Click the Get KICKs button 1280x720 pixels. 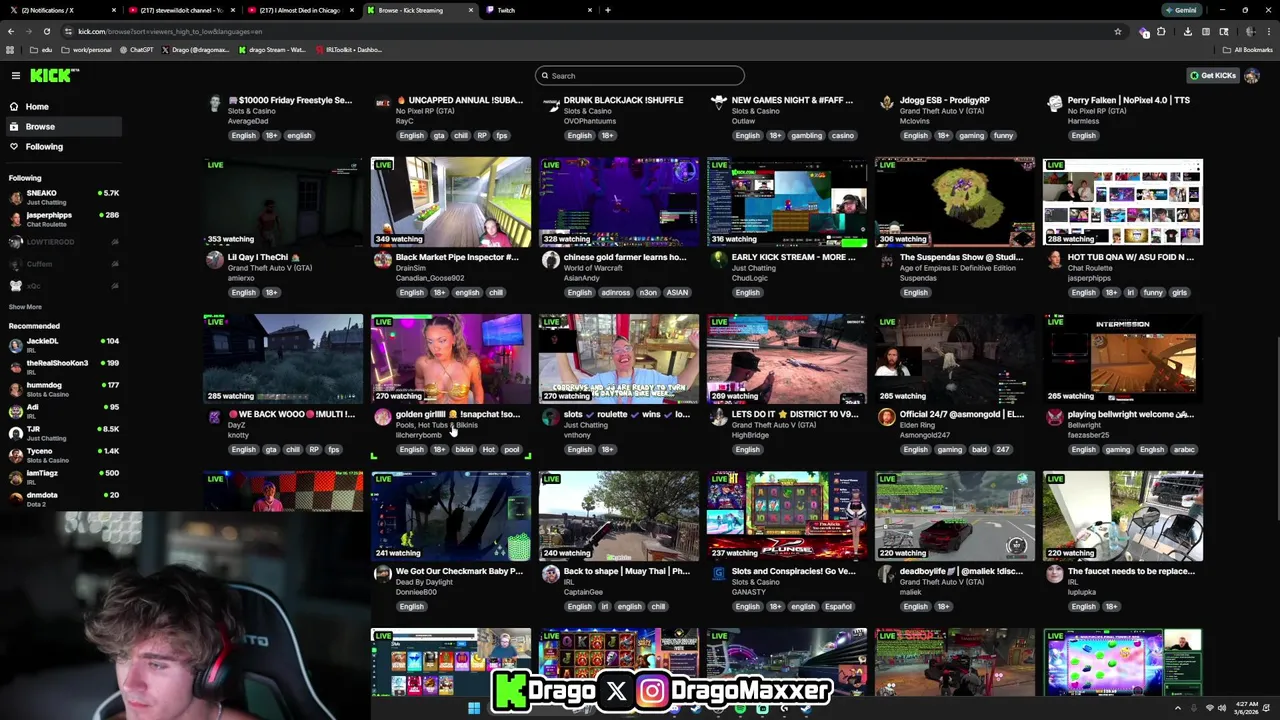coord(1212,75)
